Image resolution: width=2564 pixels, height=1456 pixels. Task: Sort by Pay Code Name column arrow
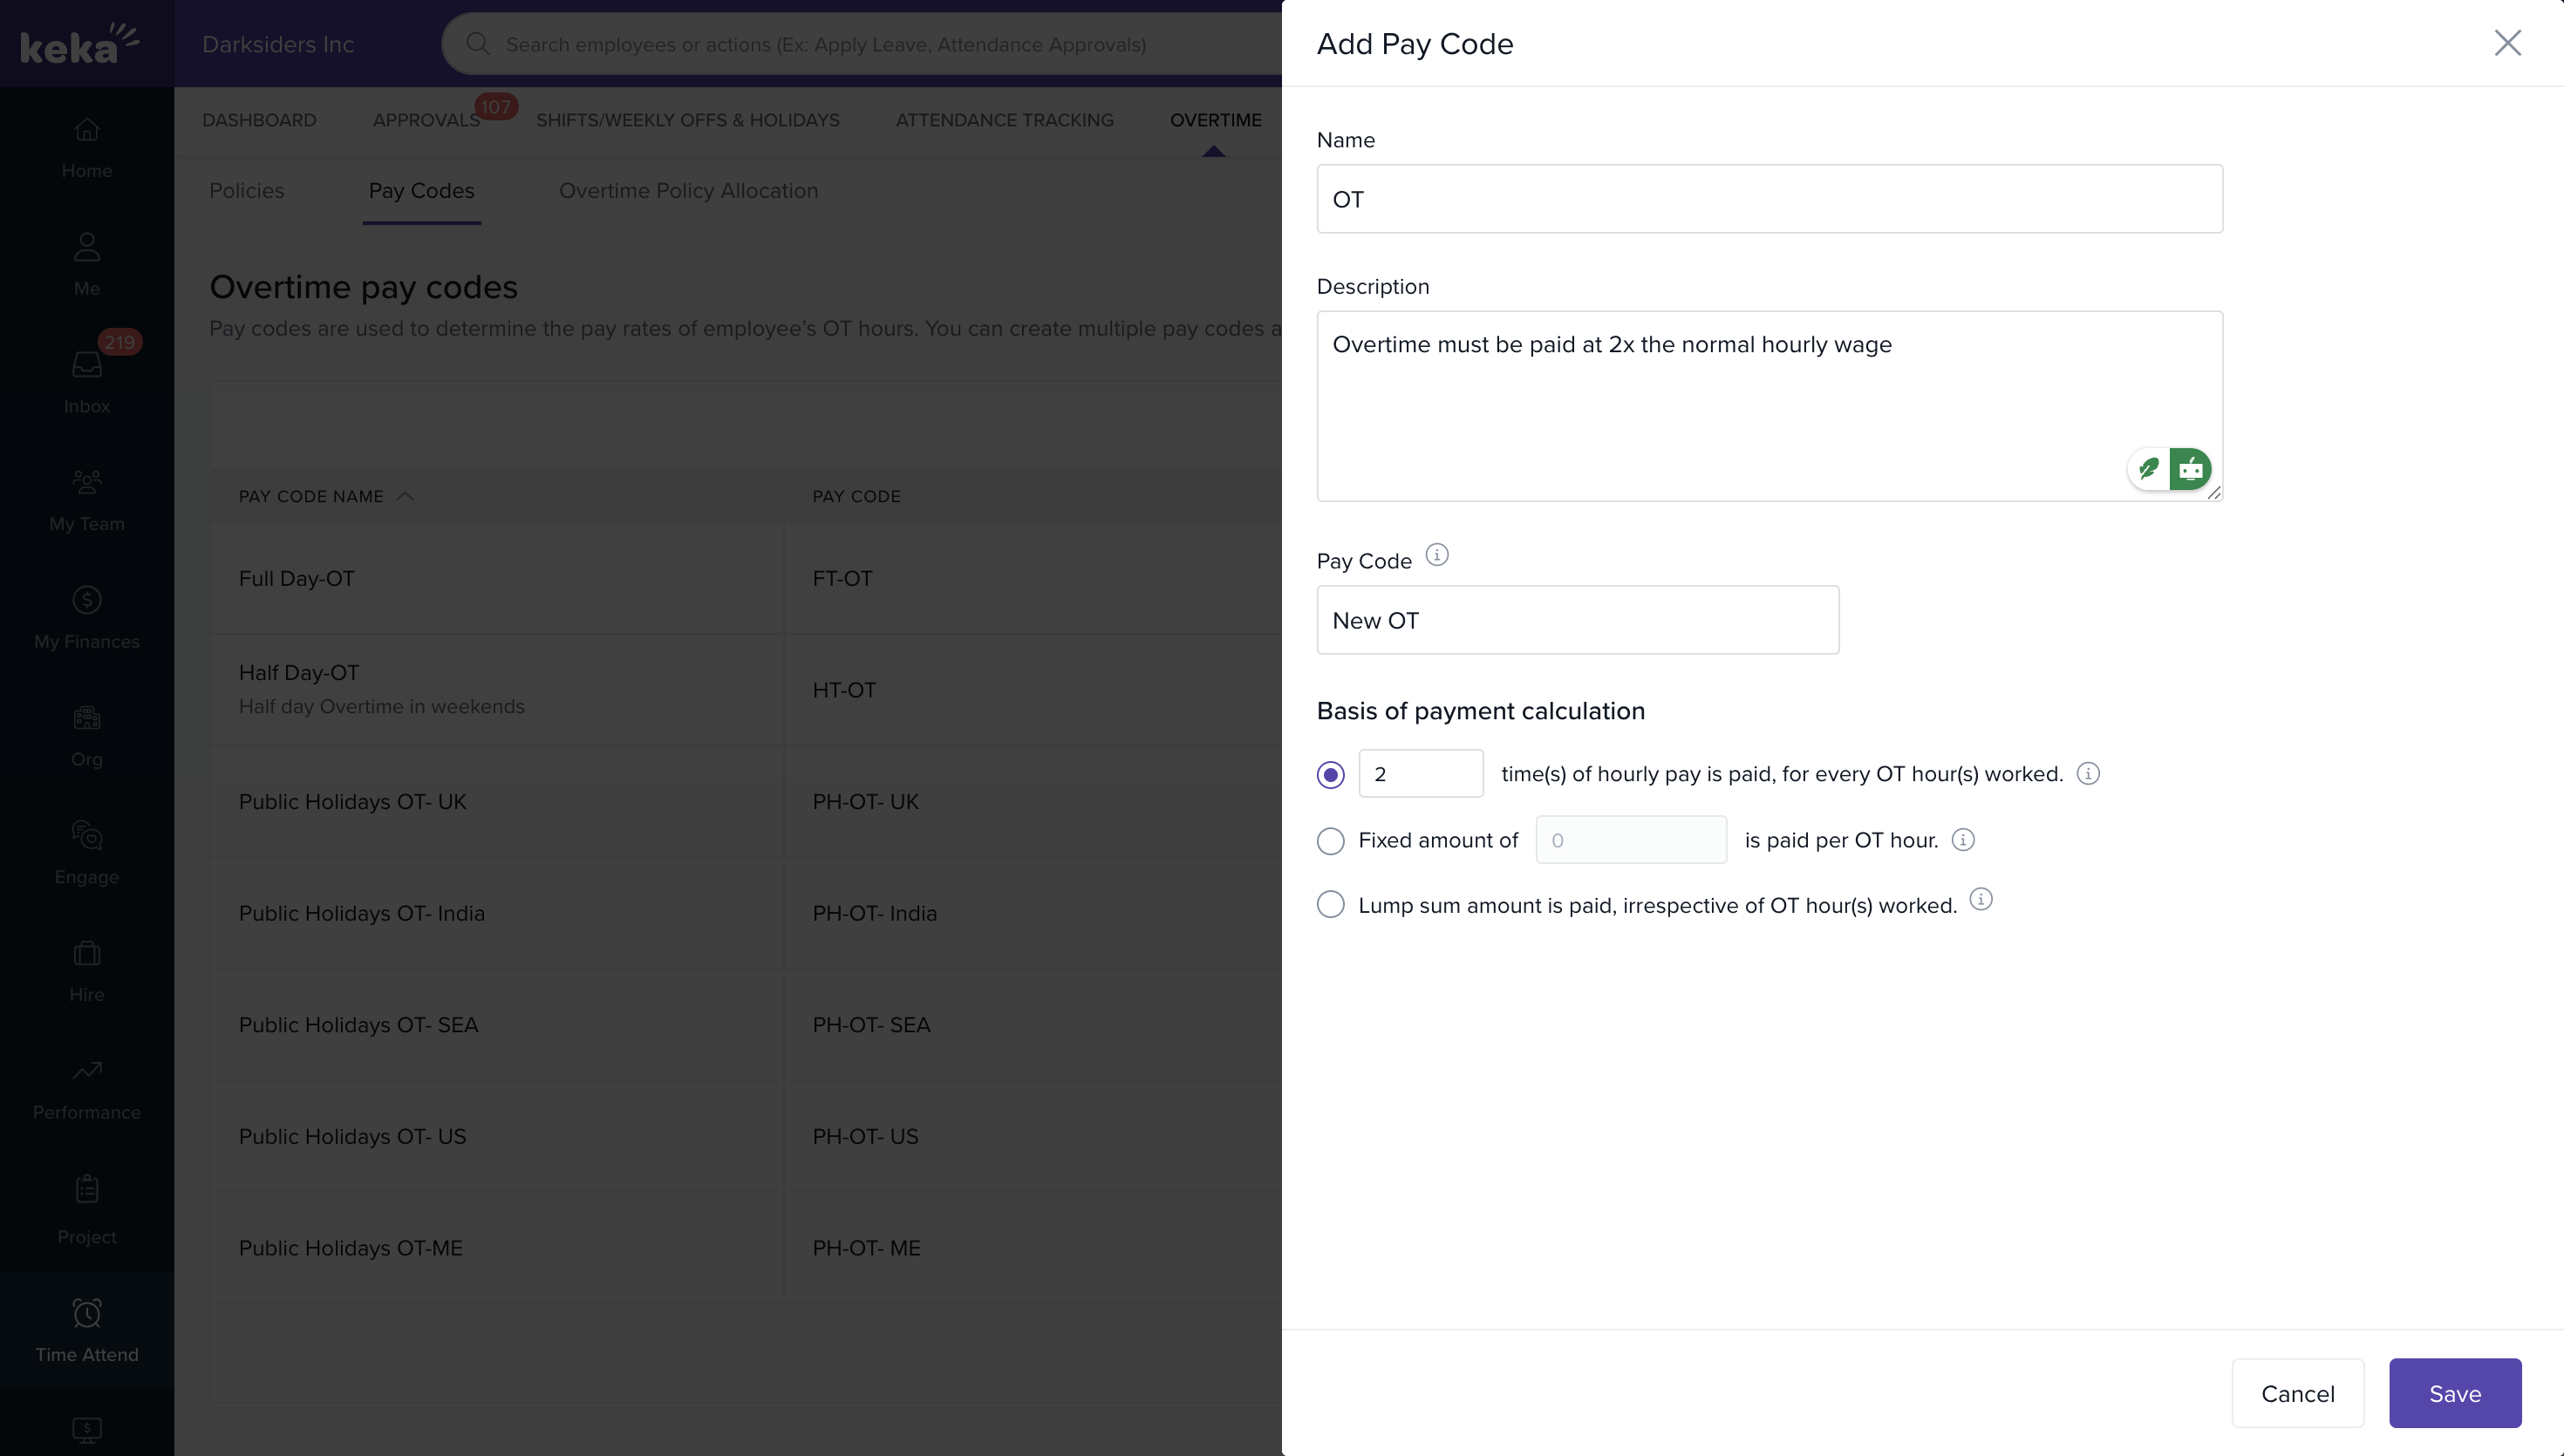pyautogui.click(x=405, y=497)
